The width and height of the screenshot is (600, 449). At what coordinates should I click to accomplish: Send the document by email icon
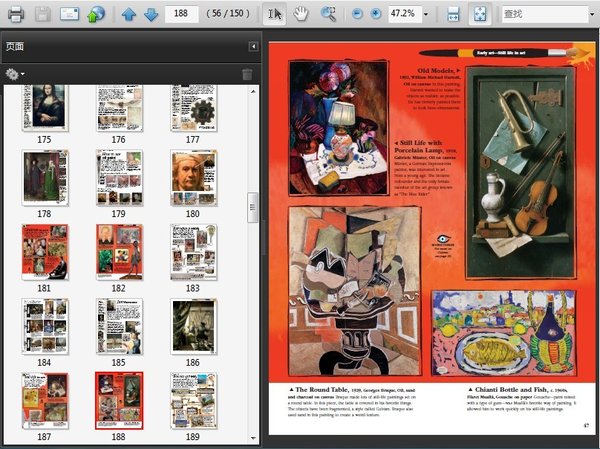click(70, 14)
